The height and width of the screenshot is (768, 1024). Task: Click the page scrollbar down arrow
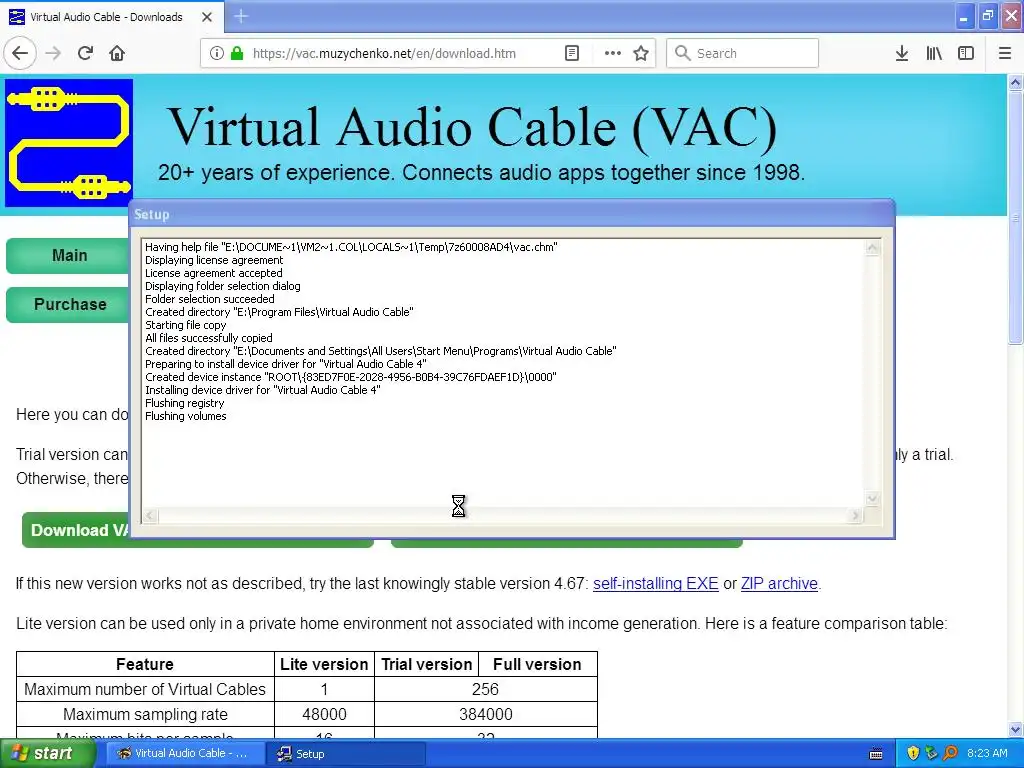[1015, 729]
